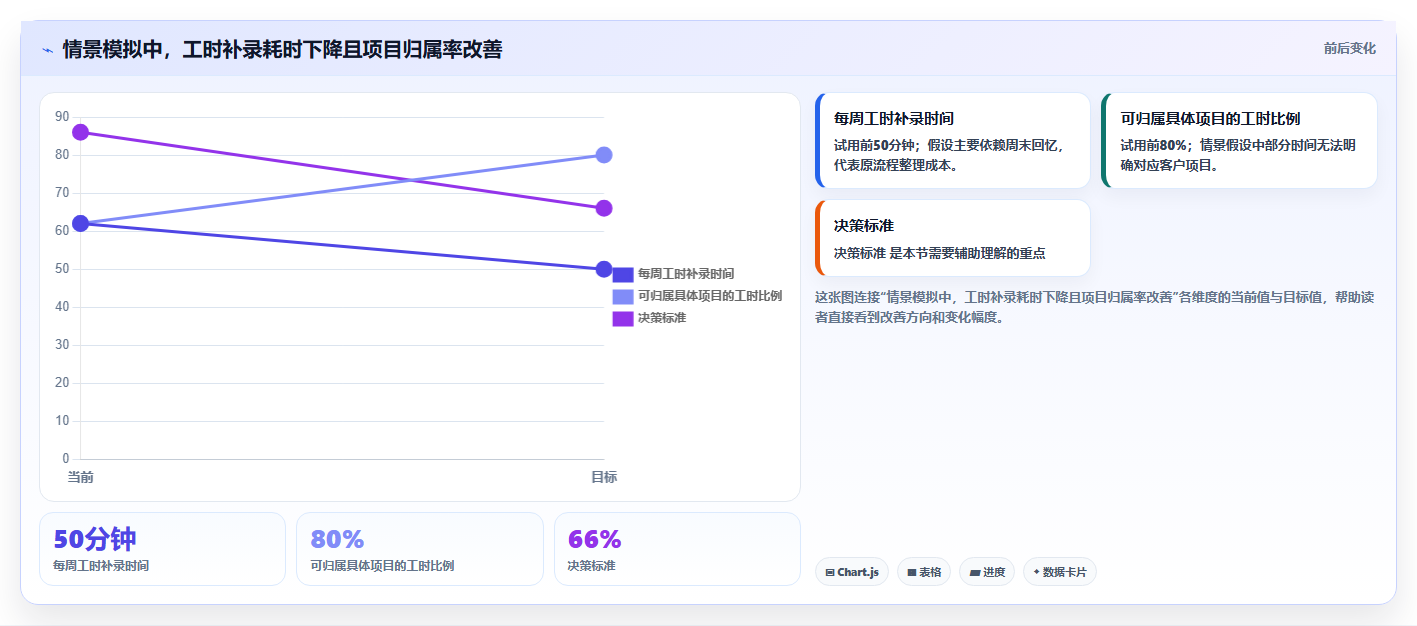Click the 表格 tag icon
Screen dimensions: 1417x626
coord(912,573)
